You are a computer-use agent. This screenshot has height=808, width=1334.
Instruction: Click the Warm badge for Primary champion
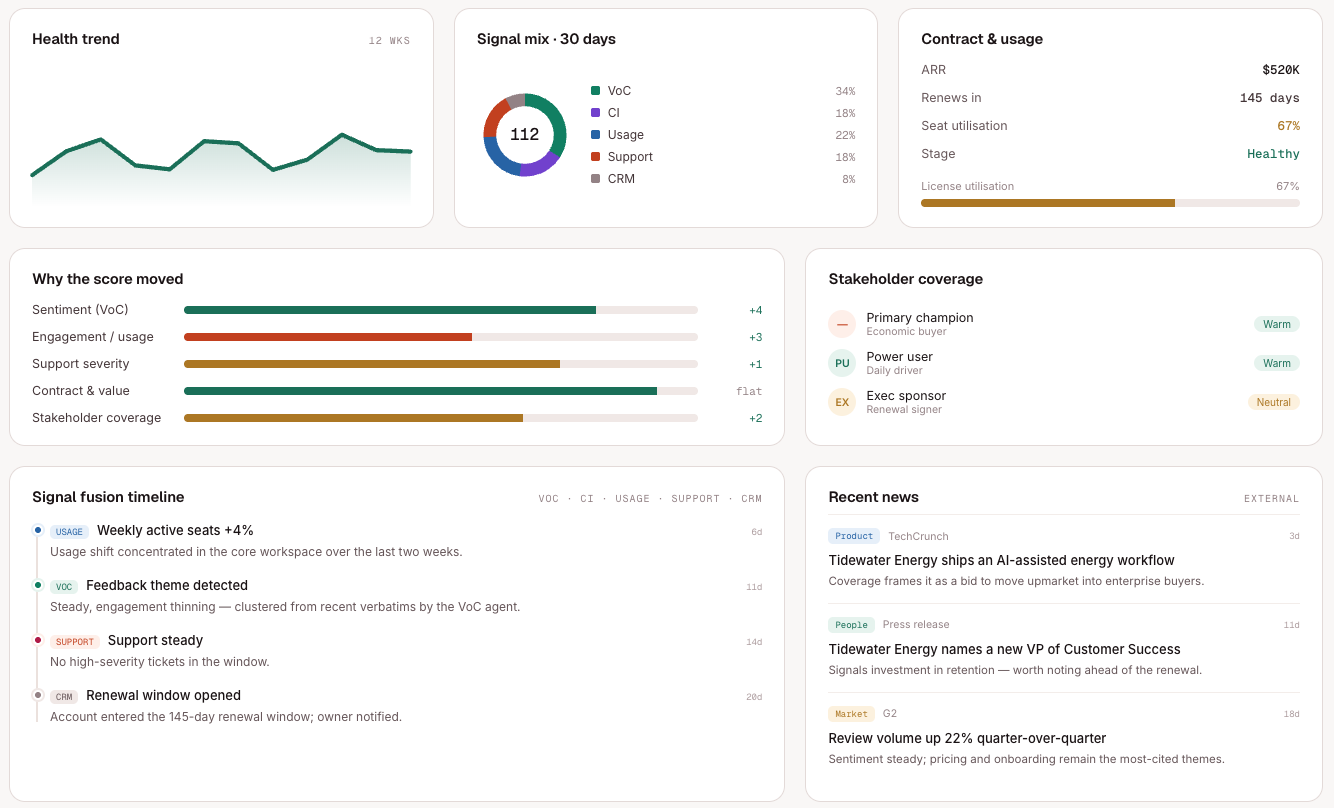point(1277,324)
